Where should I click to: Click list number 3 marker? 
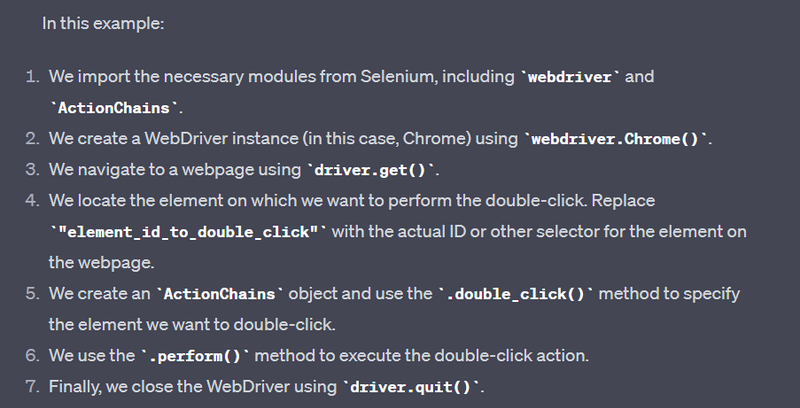pos(32,169)
